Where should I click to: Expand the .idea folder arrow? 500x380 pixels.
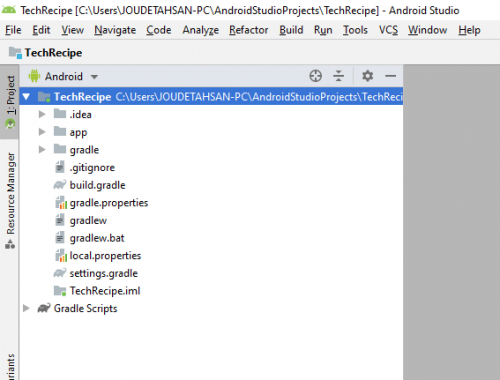pyautogui.click(x=42, y=114)
